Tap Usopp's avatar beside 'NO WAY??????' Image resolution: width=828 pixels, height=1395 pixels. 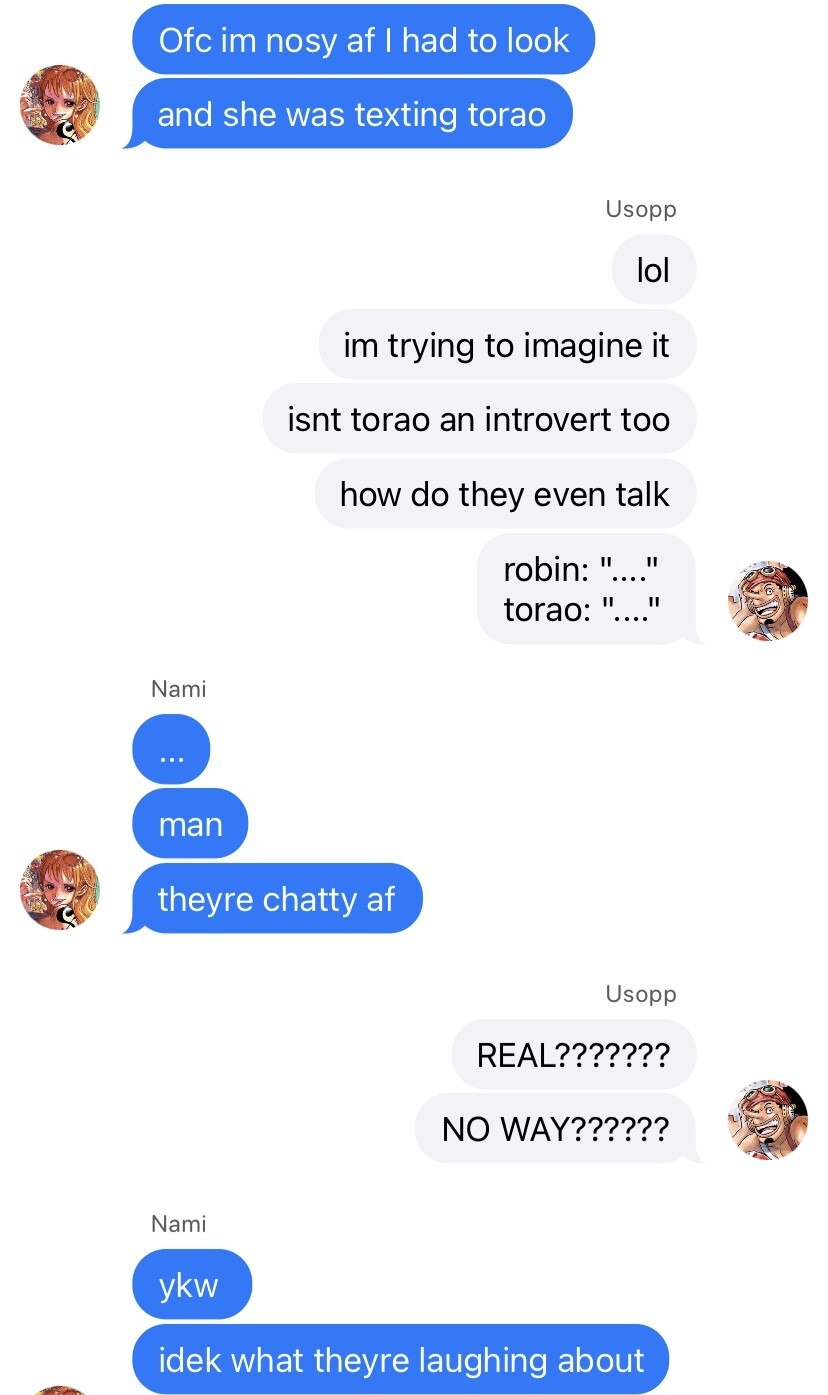(768, 1120)
